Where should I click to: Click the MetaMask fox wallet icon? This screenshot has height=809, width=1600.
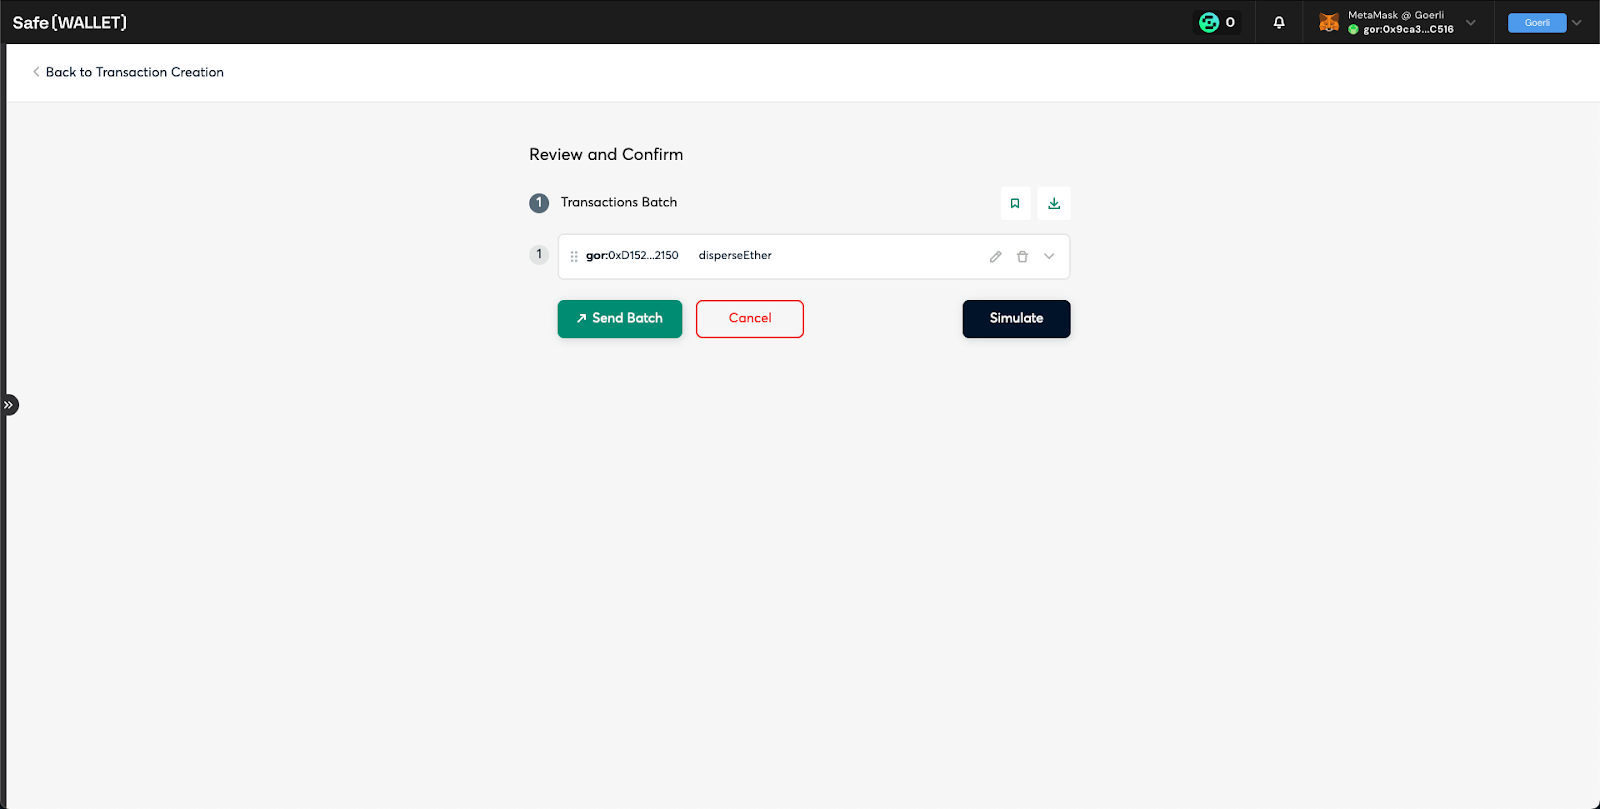(x=1329, y=22)
